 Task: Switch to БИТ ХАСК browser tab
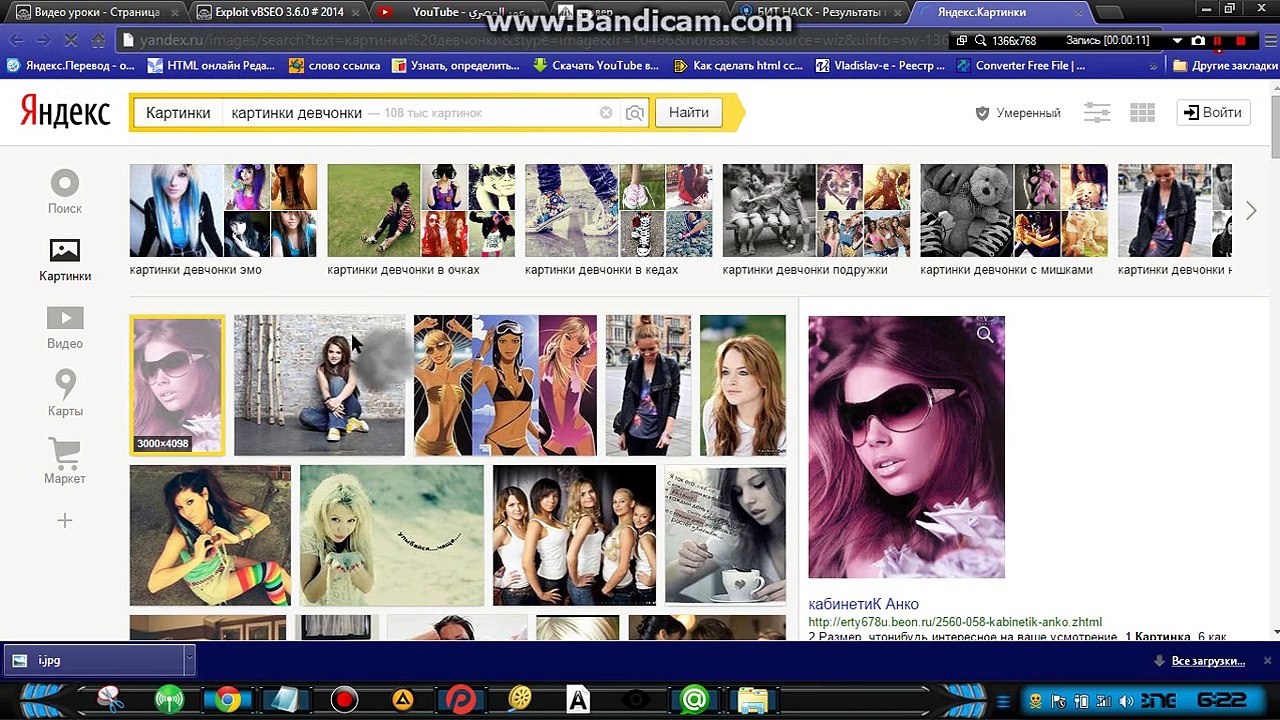click(813, 13)
